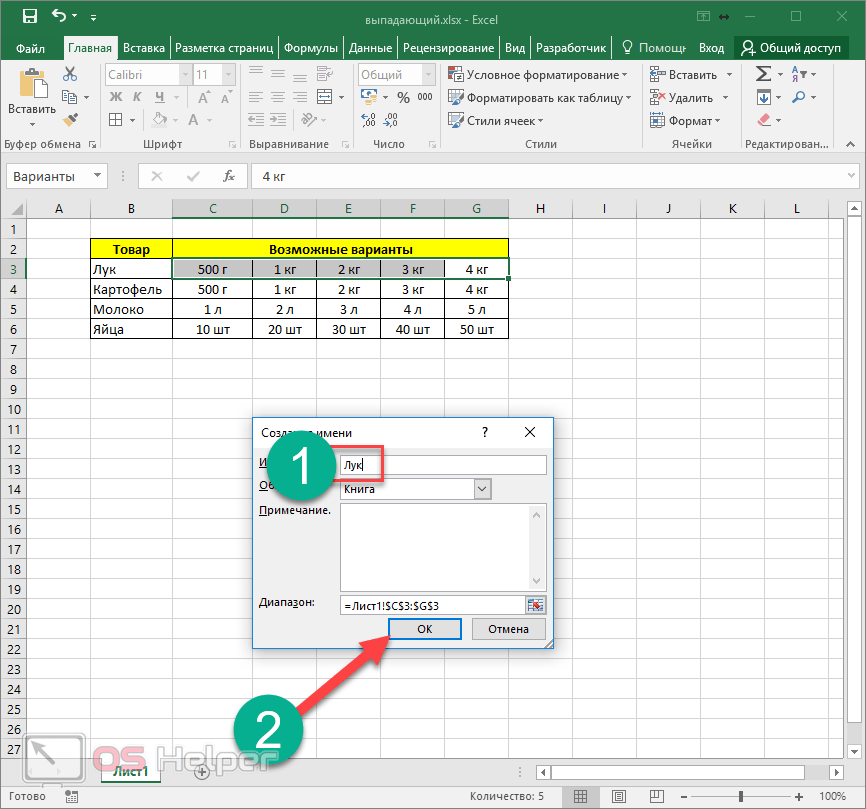Click the Undo arrow icon
The height and width of the screenshot is (809, 866).
pyautogui.click(x=59, y=16)
